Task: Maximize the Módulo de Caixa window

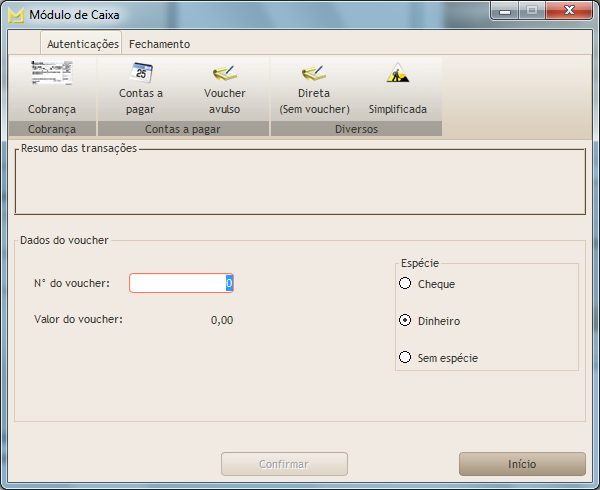Action: pos(531,11)
